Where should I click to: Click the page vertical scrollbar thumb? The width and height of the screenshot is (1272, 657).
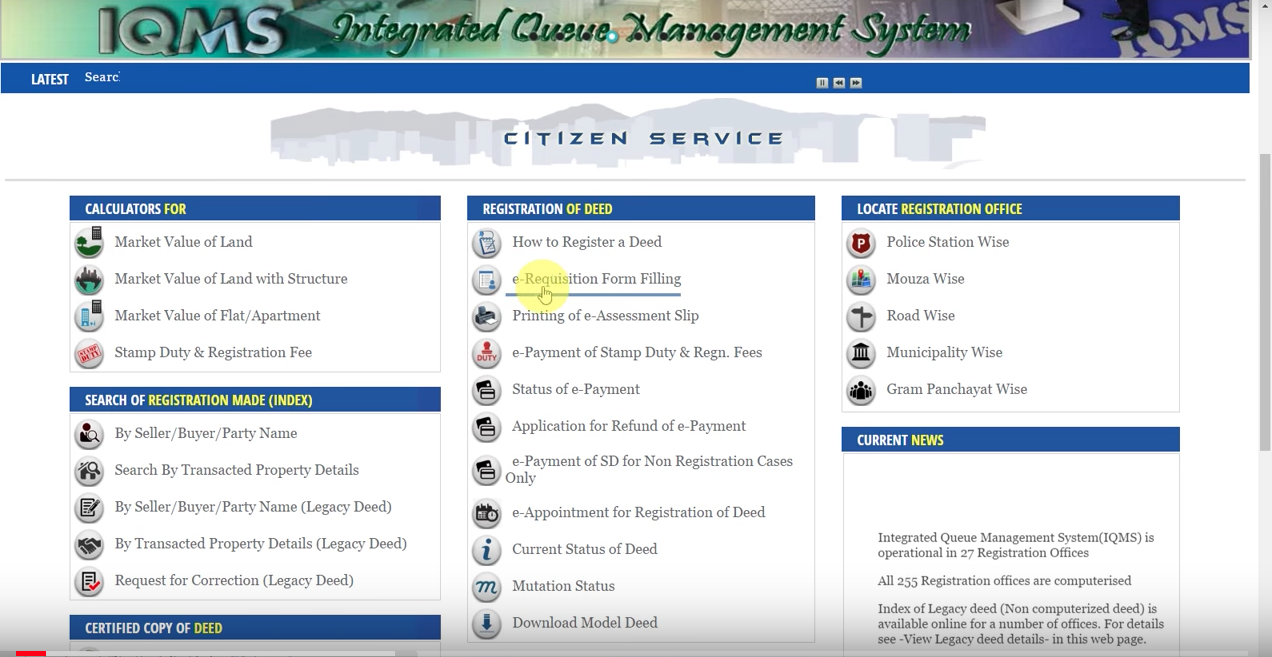tap(1264, 302)
